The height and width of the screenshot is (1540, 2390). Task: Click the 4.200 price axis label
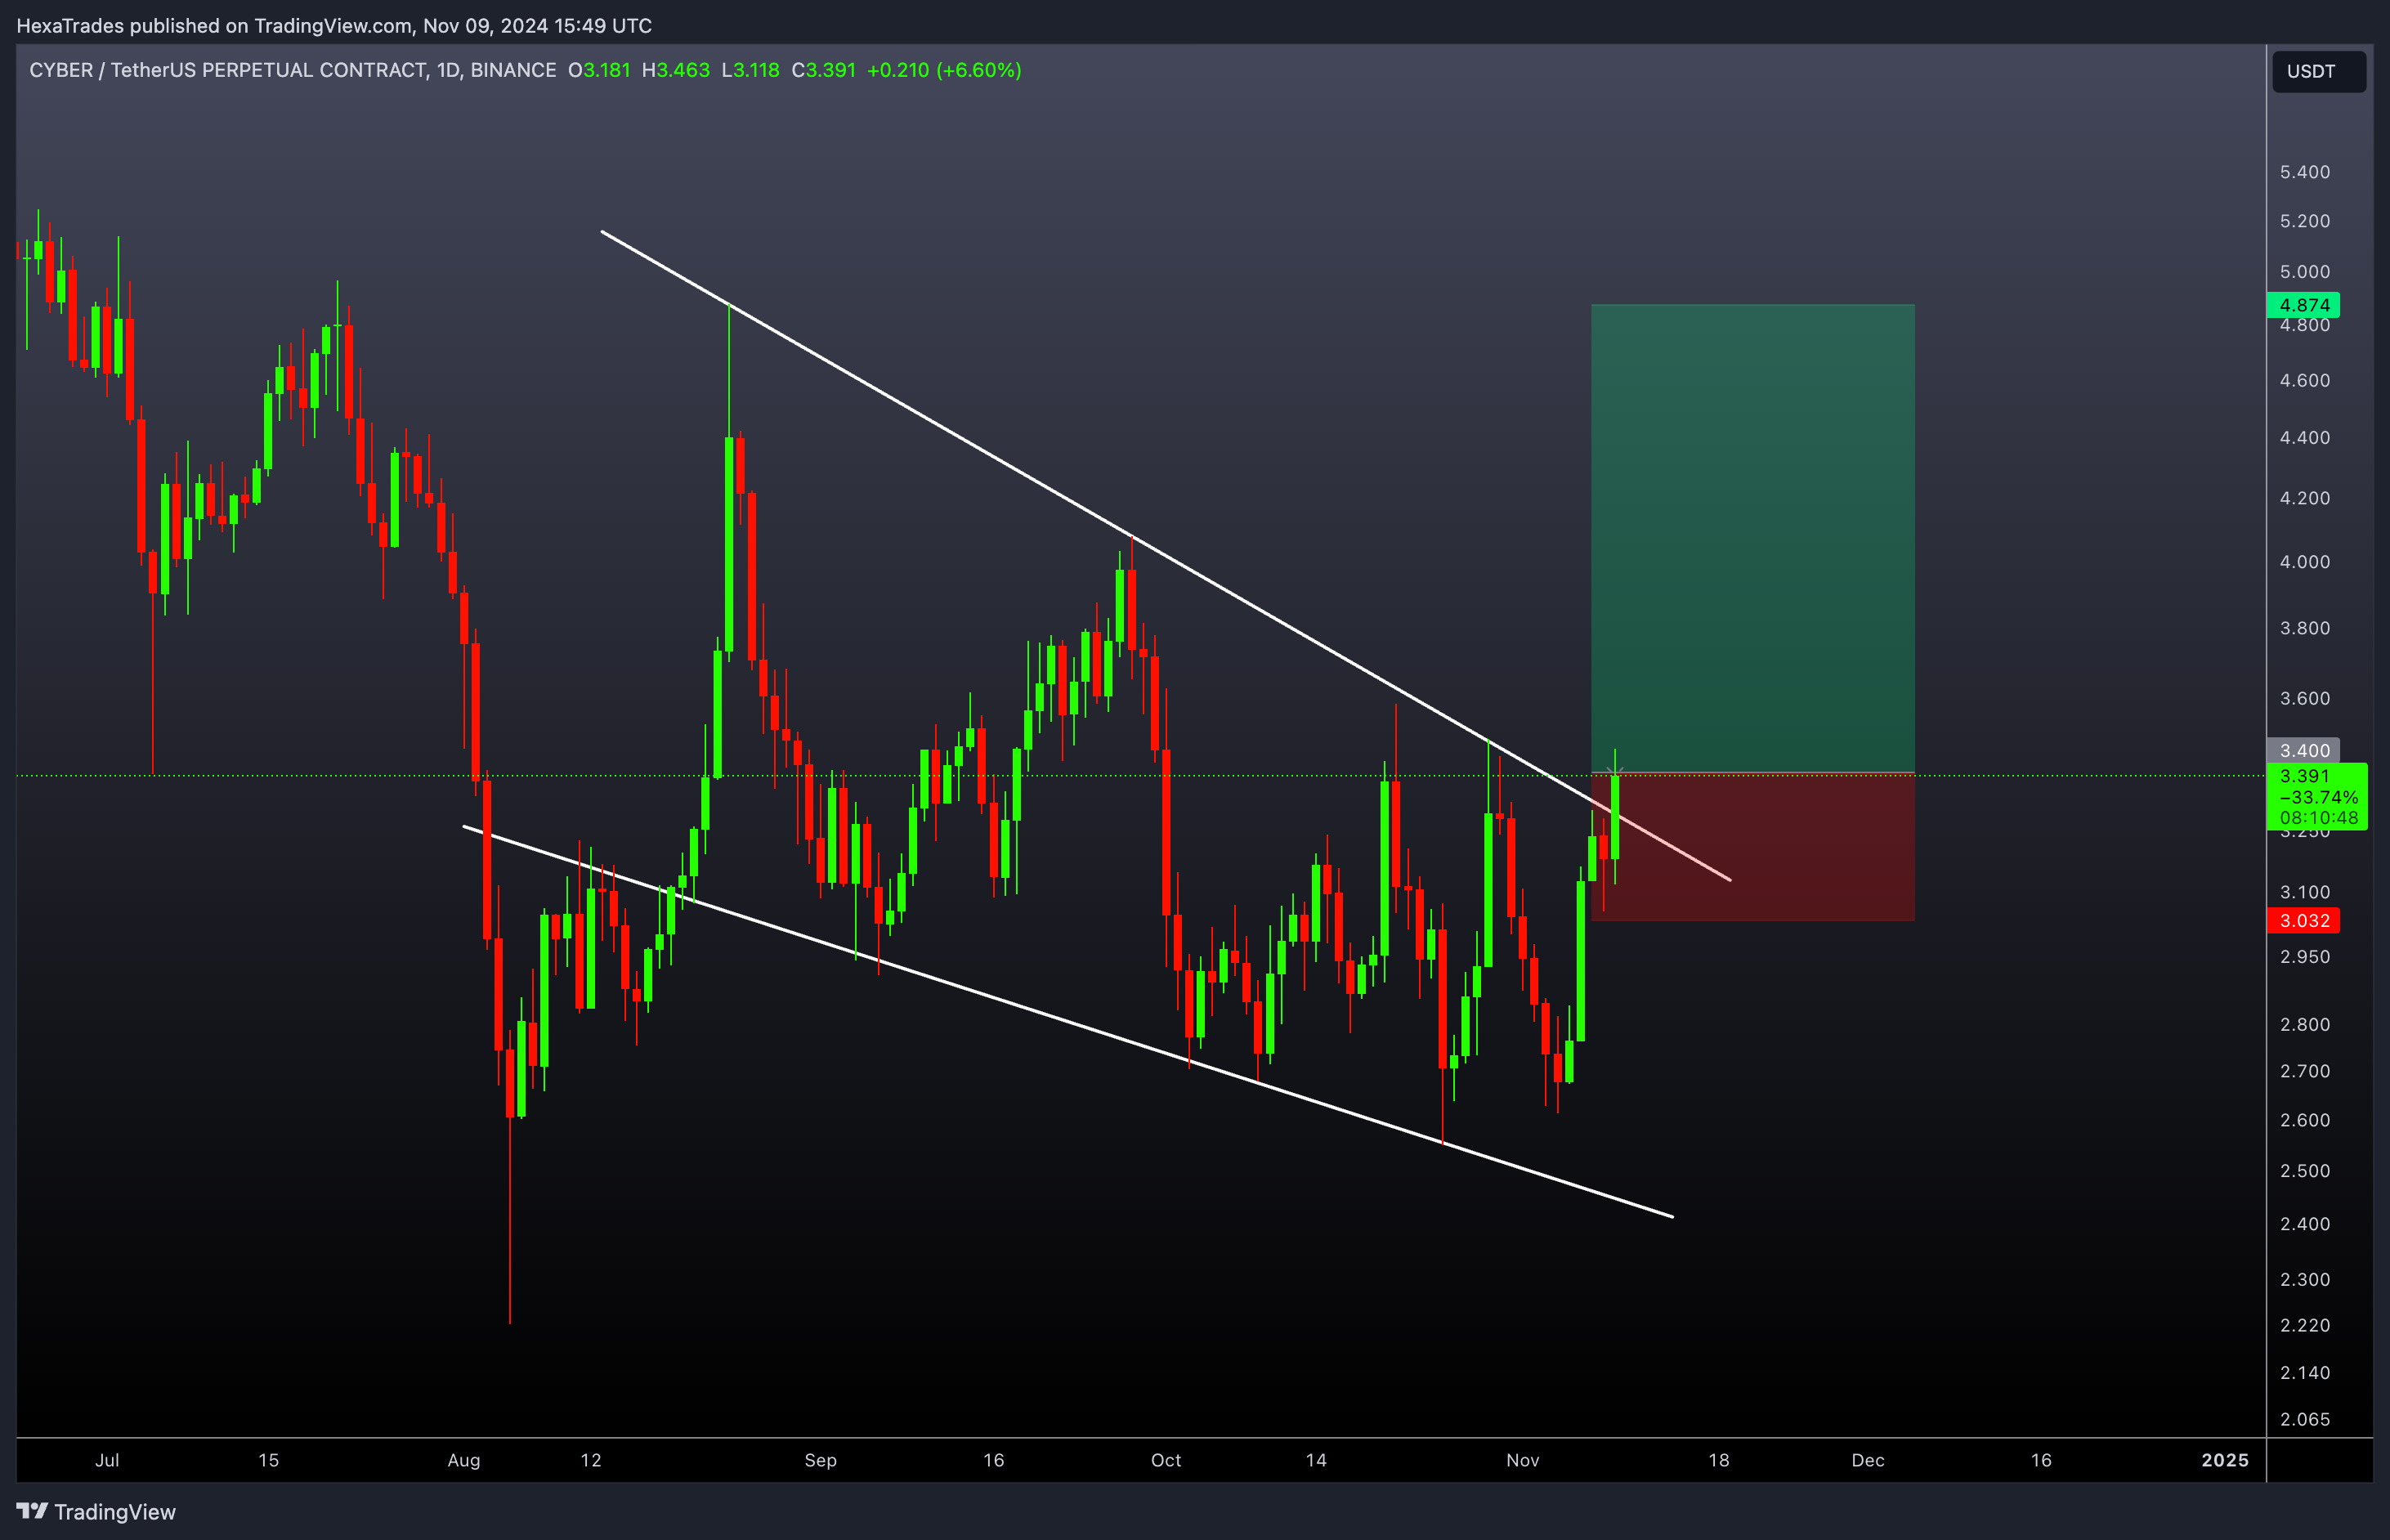[2304, 498]
